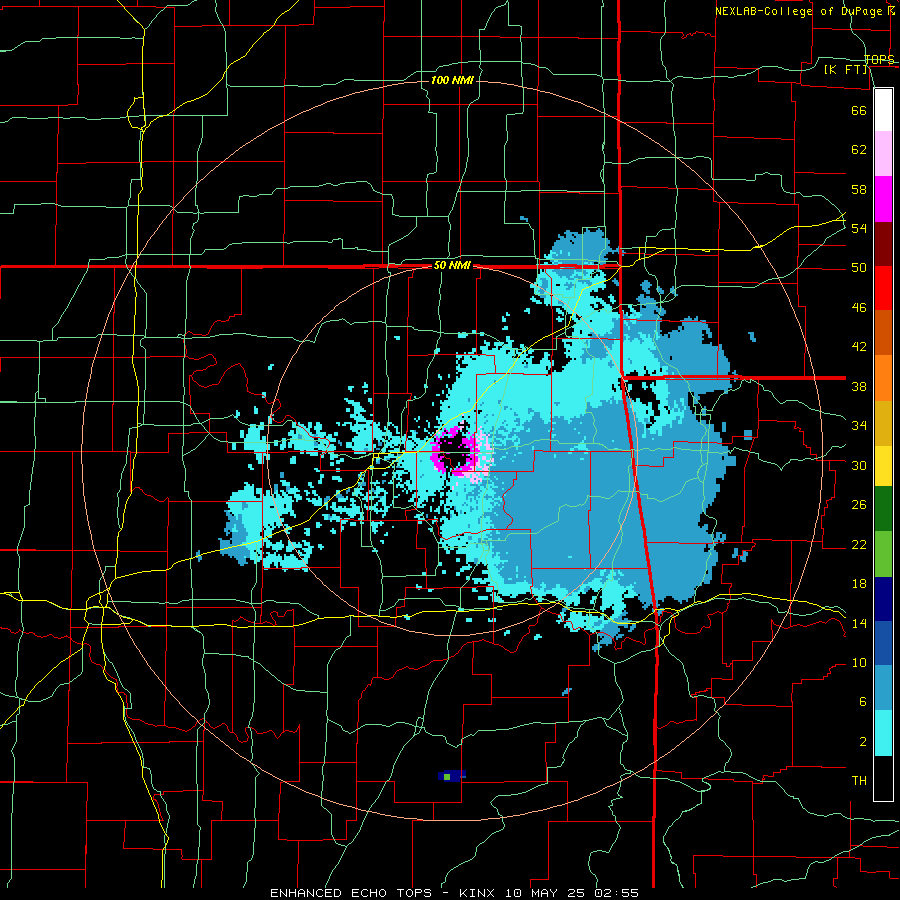The width and height of the screenshot is (900, 900).
Task: Click the yellow legend swatch near 30
Action: point(883,465)
